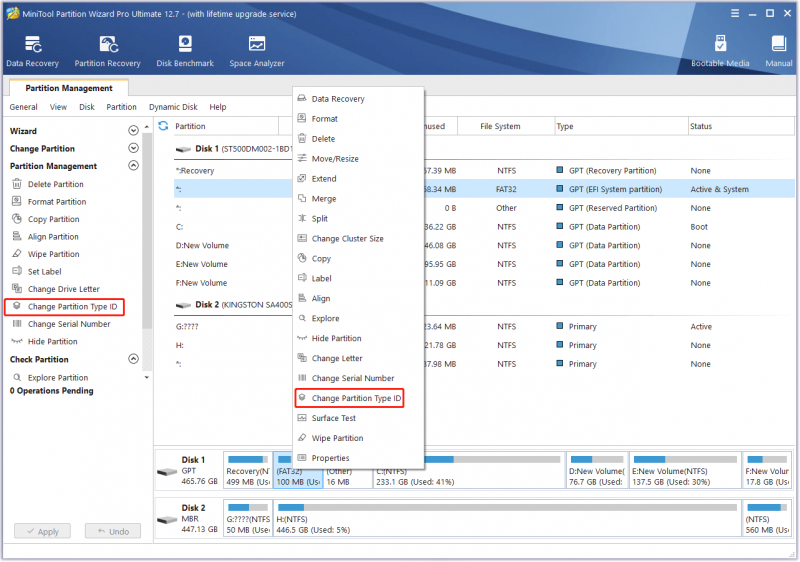Collapse the Check Partition section
The image size is (800, 562).
click(133, 359)
